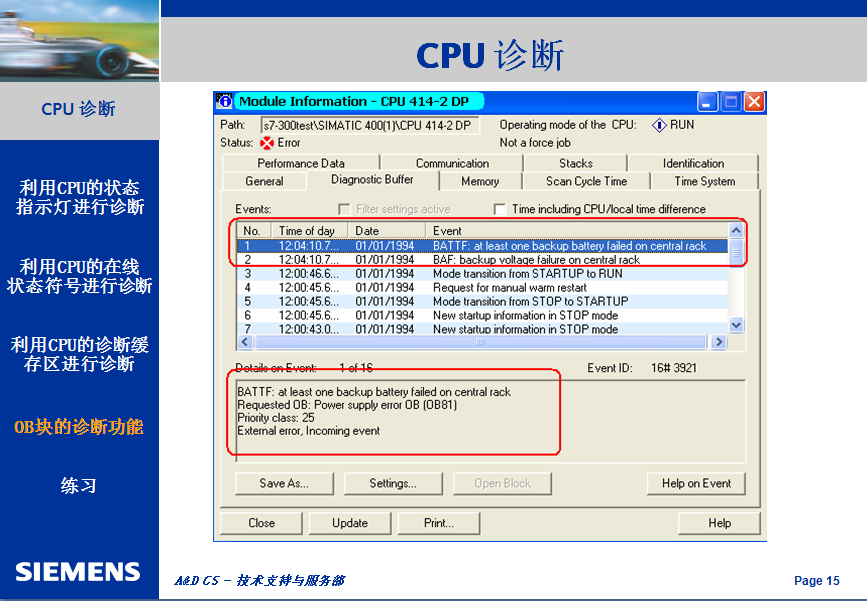Minimize the Module Information window
Image resolution: width=867 pixels, height=601 pixels.
pos(707,102)
